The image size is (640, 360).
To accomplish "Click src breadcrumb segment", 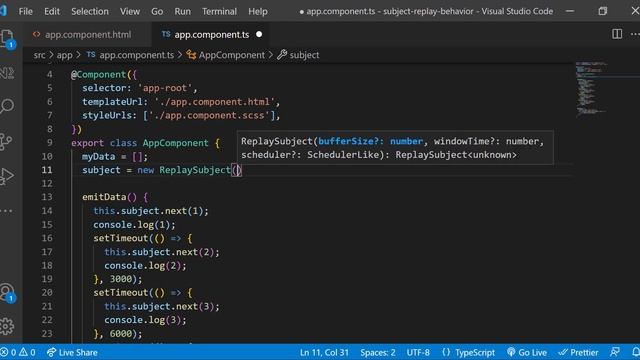I will coord(39,55).
